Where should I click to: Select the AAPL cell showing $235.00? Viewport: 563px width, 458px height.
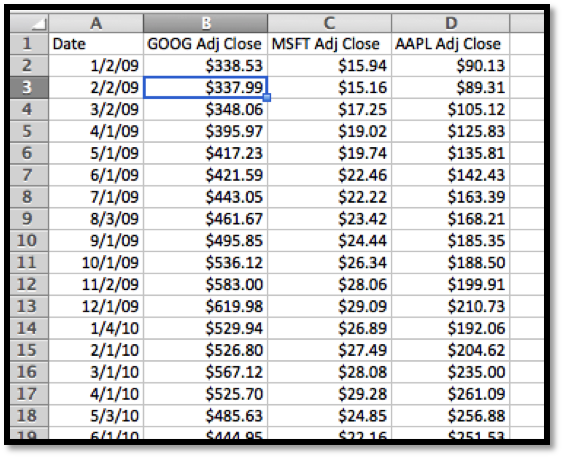[x=451, y=372]
